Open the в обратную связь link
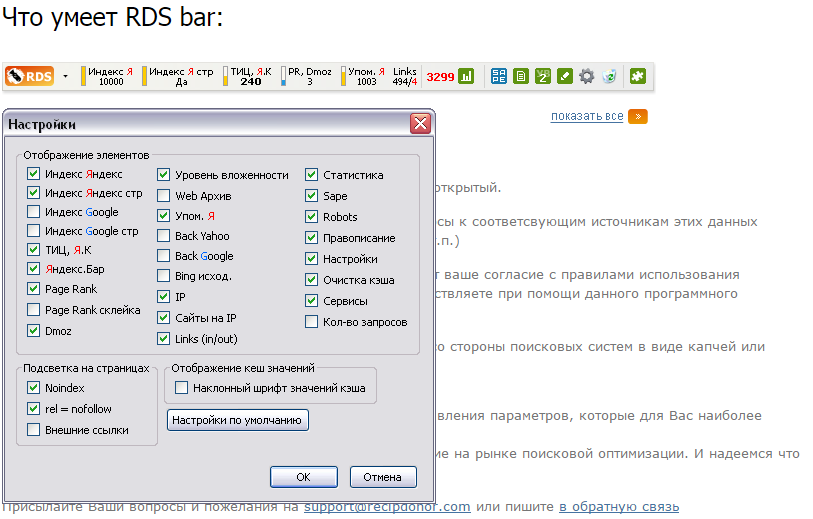The image size is (813, 519). [x=619, y=507]
